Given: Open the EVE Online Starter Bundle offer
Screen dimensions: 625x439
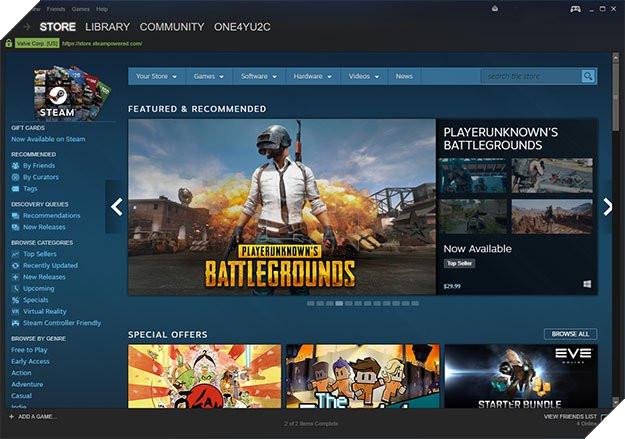Looking at the screenshot, I should [x=521, y=376].
